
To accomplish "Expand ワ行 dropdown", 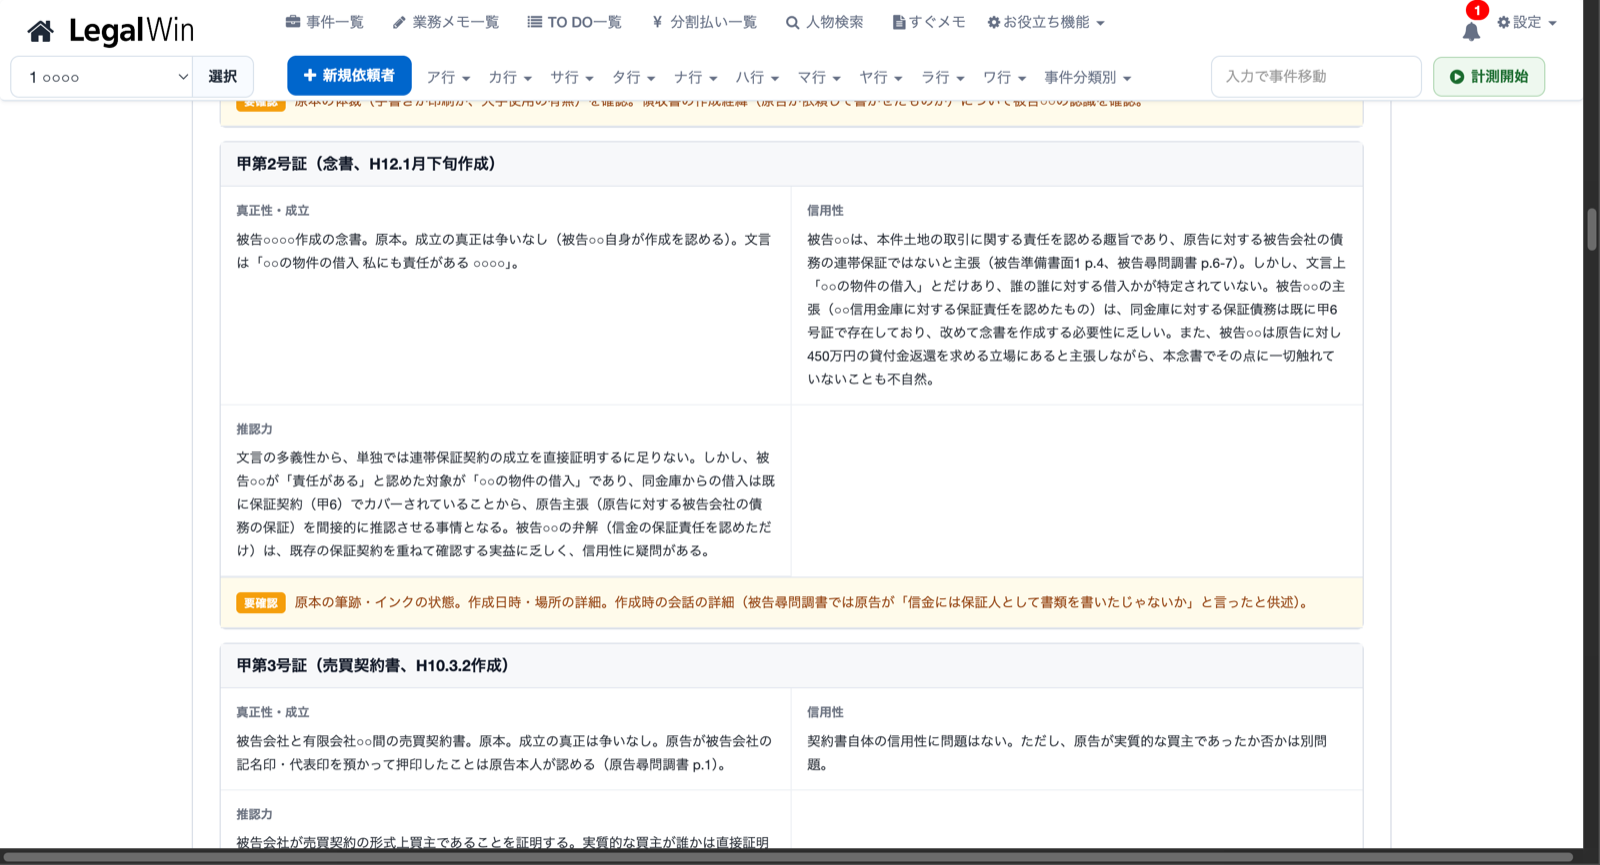I will click(x=1005, y=77).
